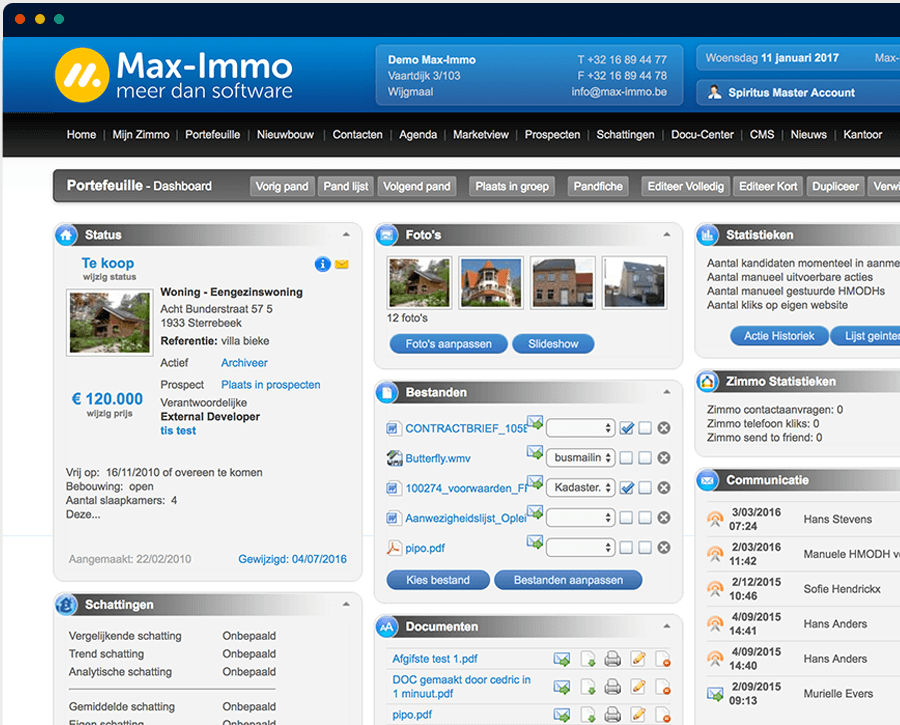The height and width of the screenshot is (725, 900).
Task: Click the Foto's aanpassen button
Action: click(448, 344)
